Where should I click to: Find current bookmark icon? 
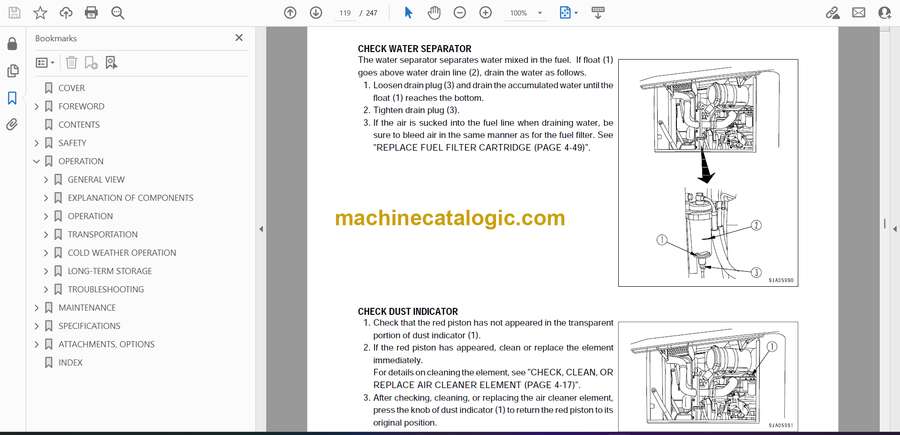pos(111,63)
